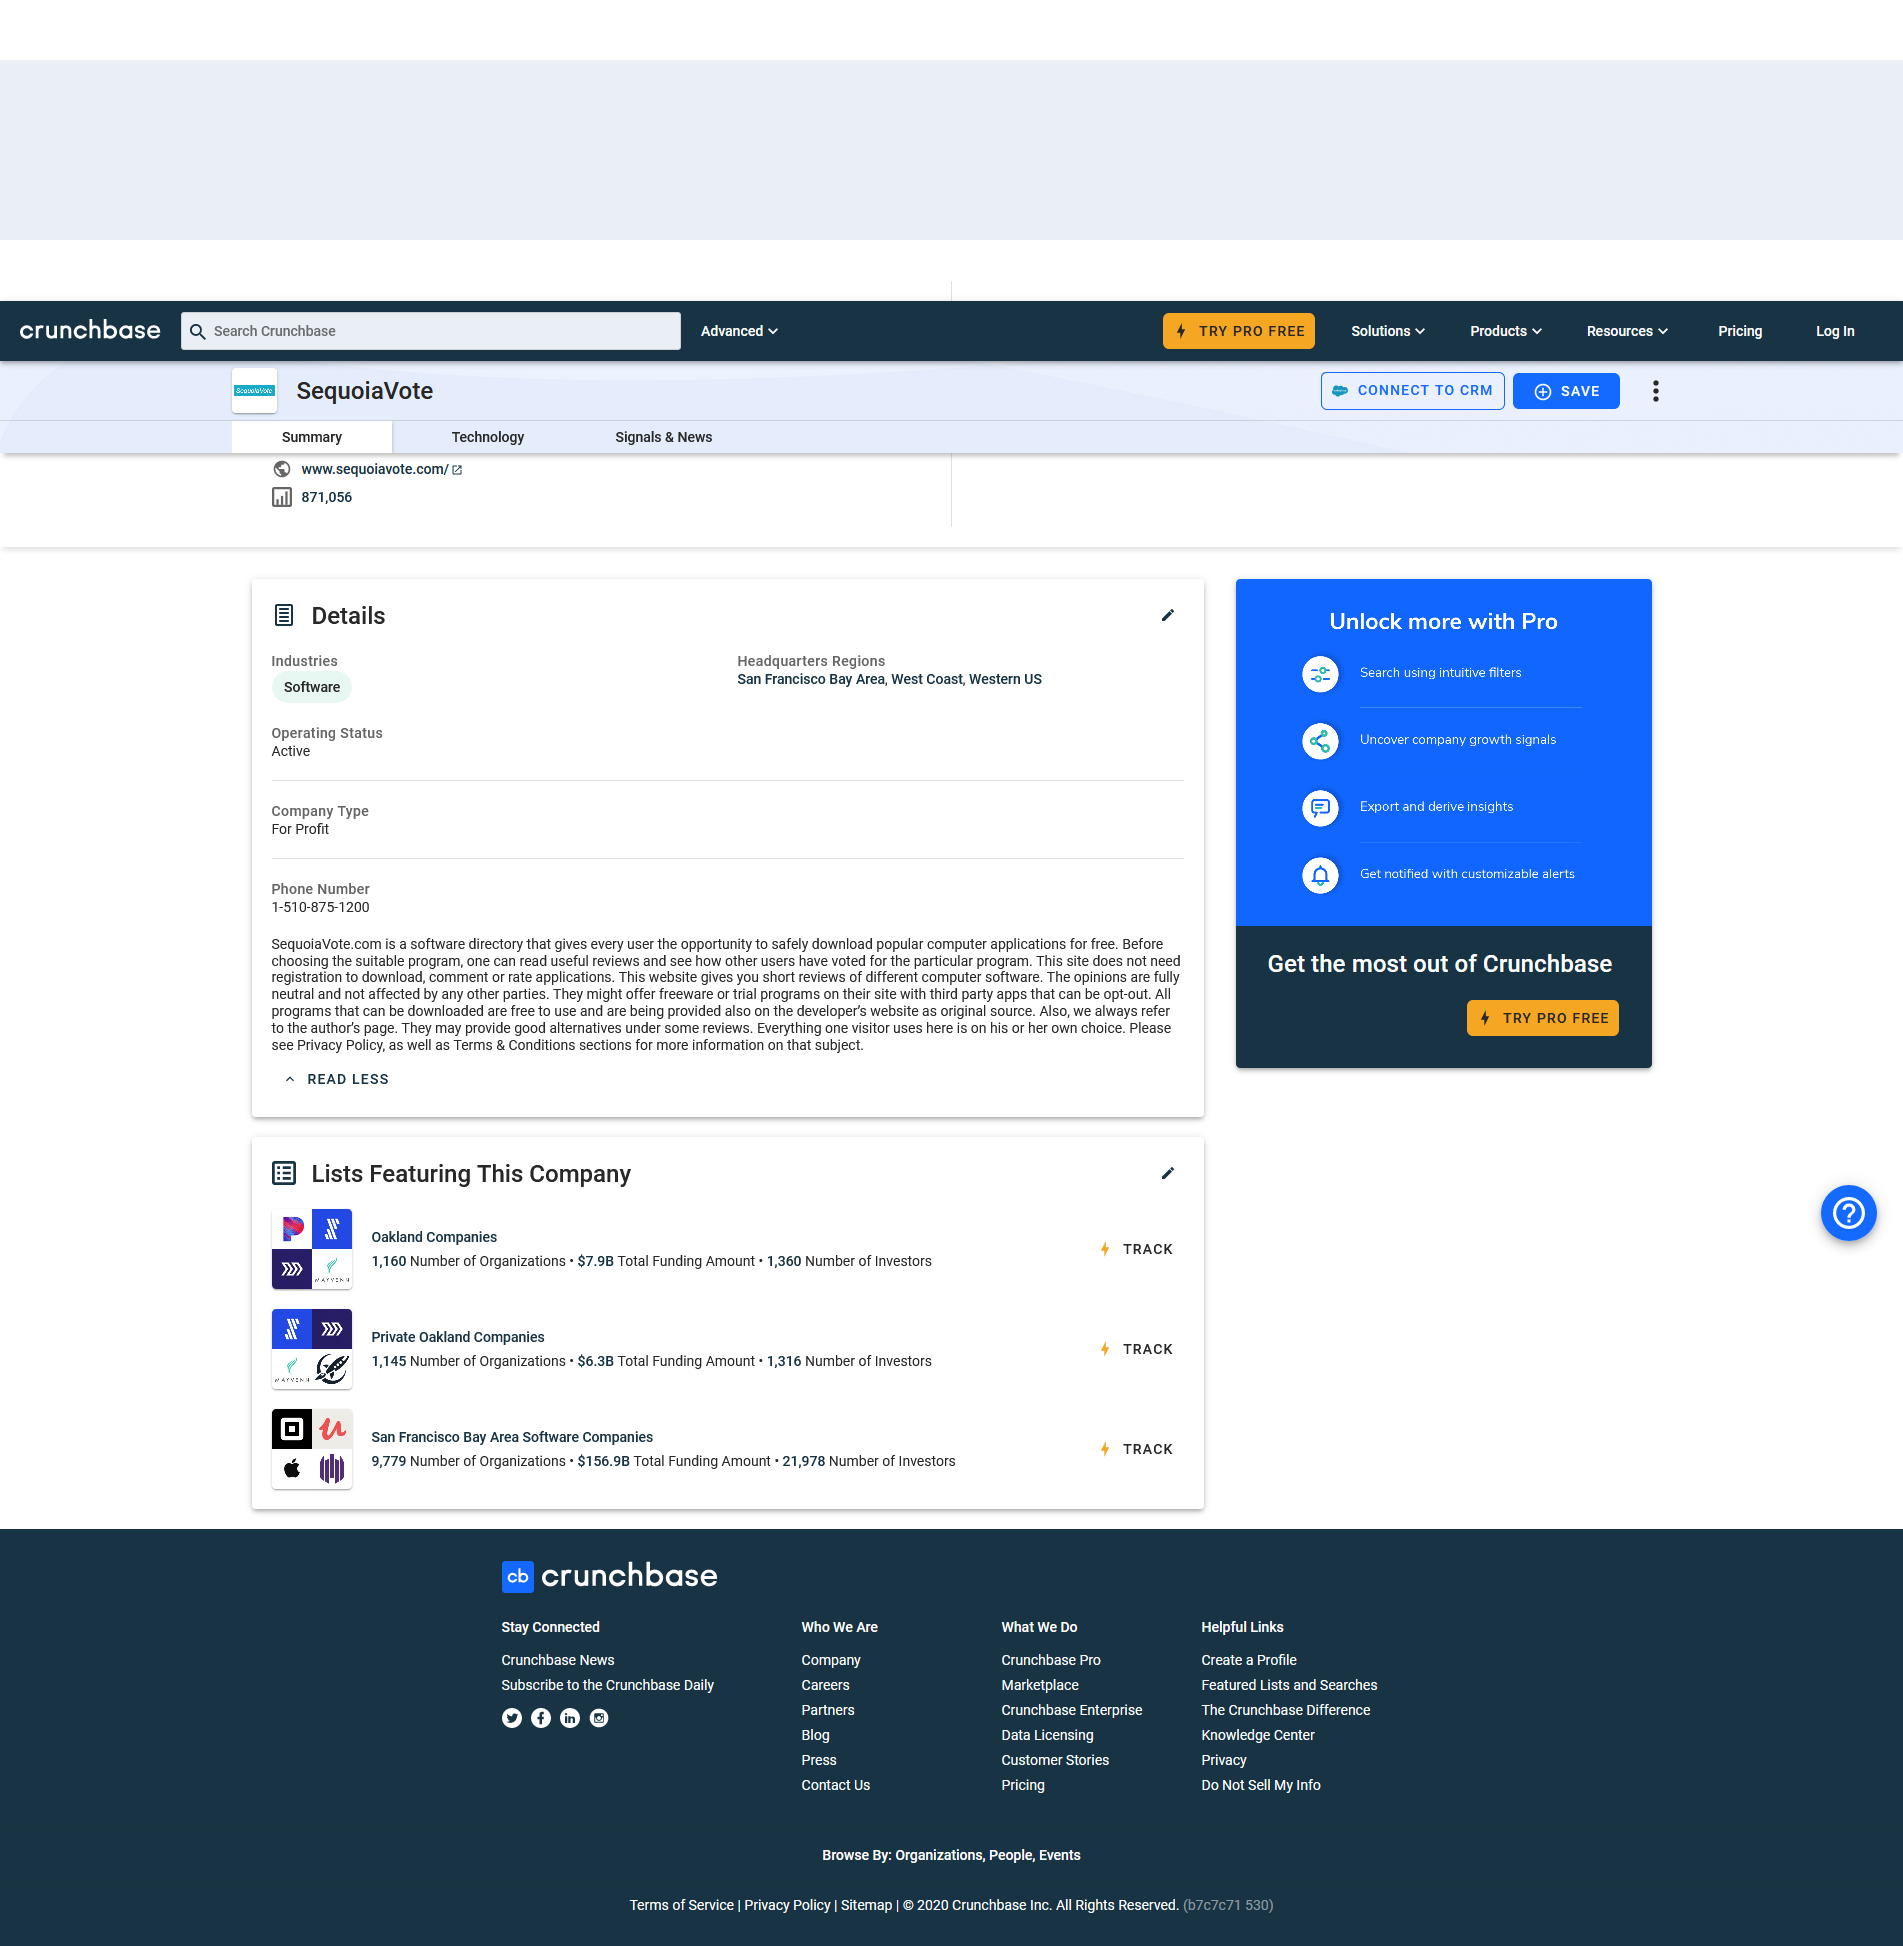
Task: Open the Careers footer link
Action: (825, 1685)
